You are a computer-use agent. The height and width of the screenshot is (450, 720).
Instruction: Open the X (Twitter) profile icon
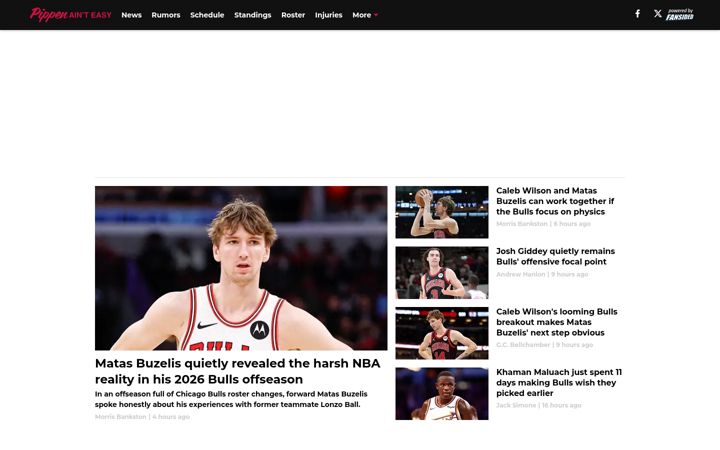(x=658, y=14)
